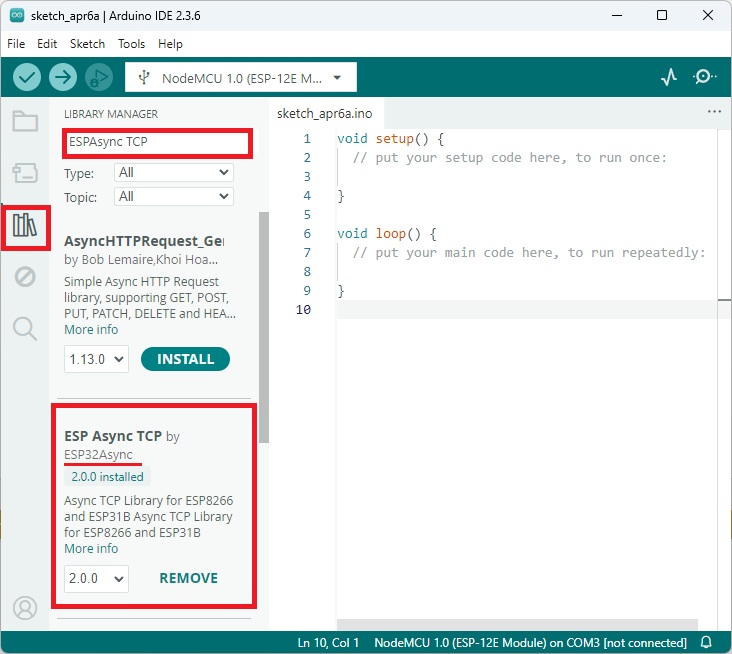Click the Arduino logo in the title bar
The width and height of the screenshot is (732, 654).
(17, 15)
